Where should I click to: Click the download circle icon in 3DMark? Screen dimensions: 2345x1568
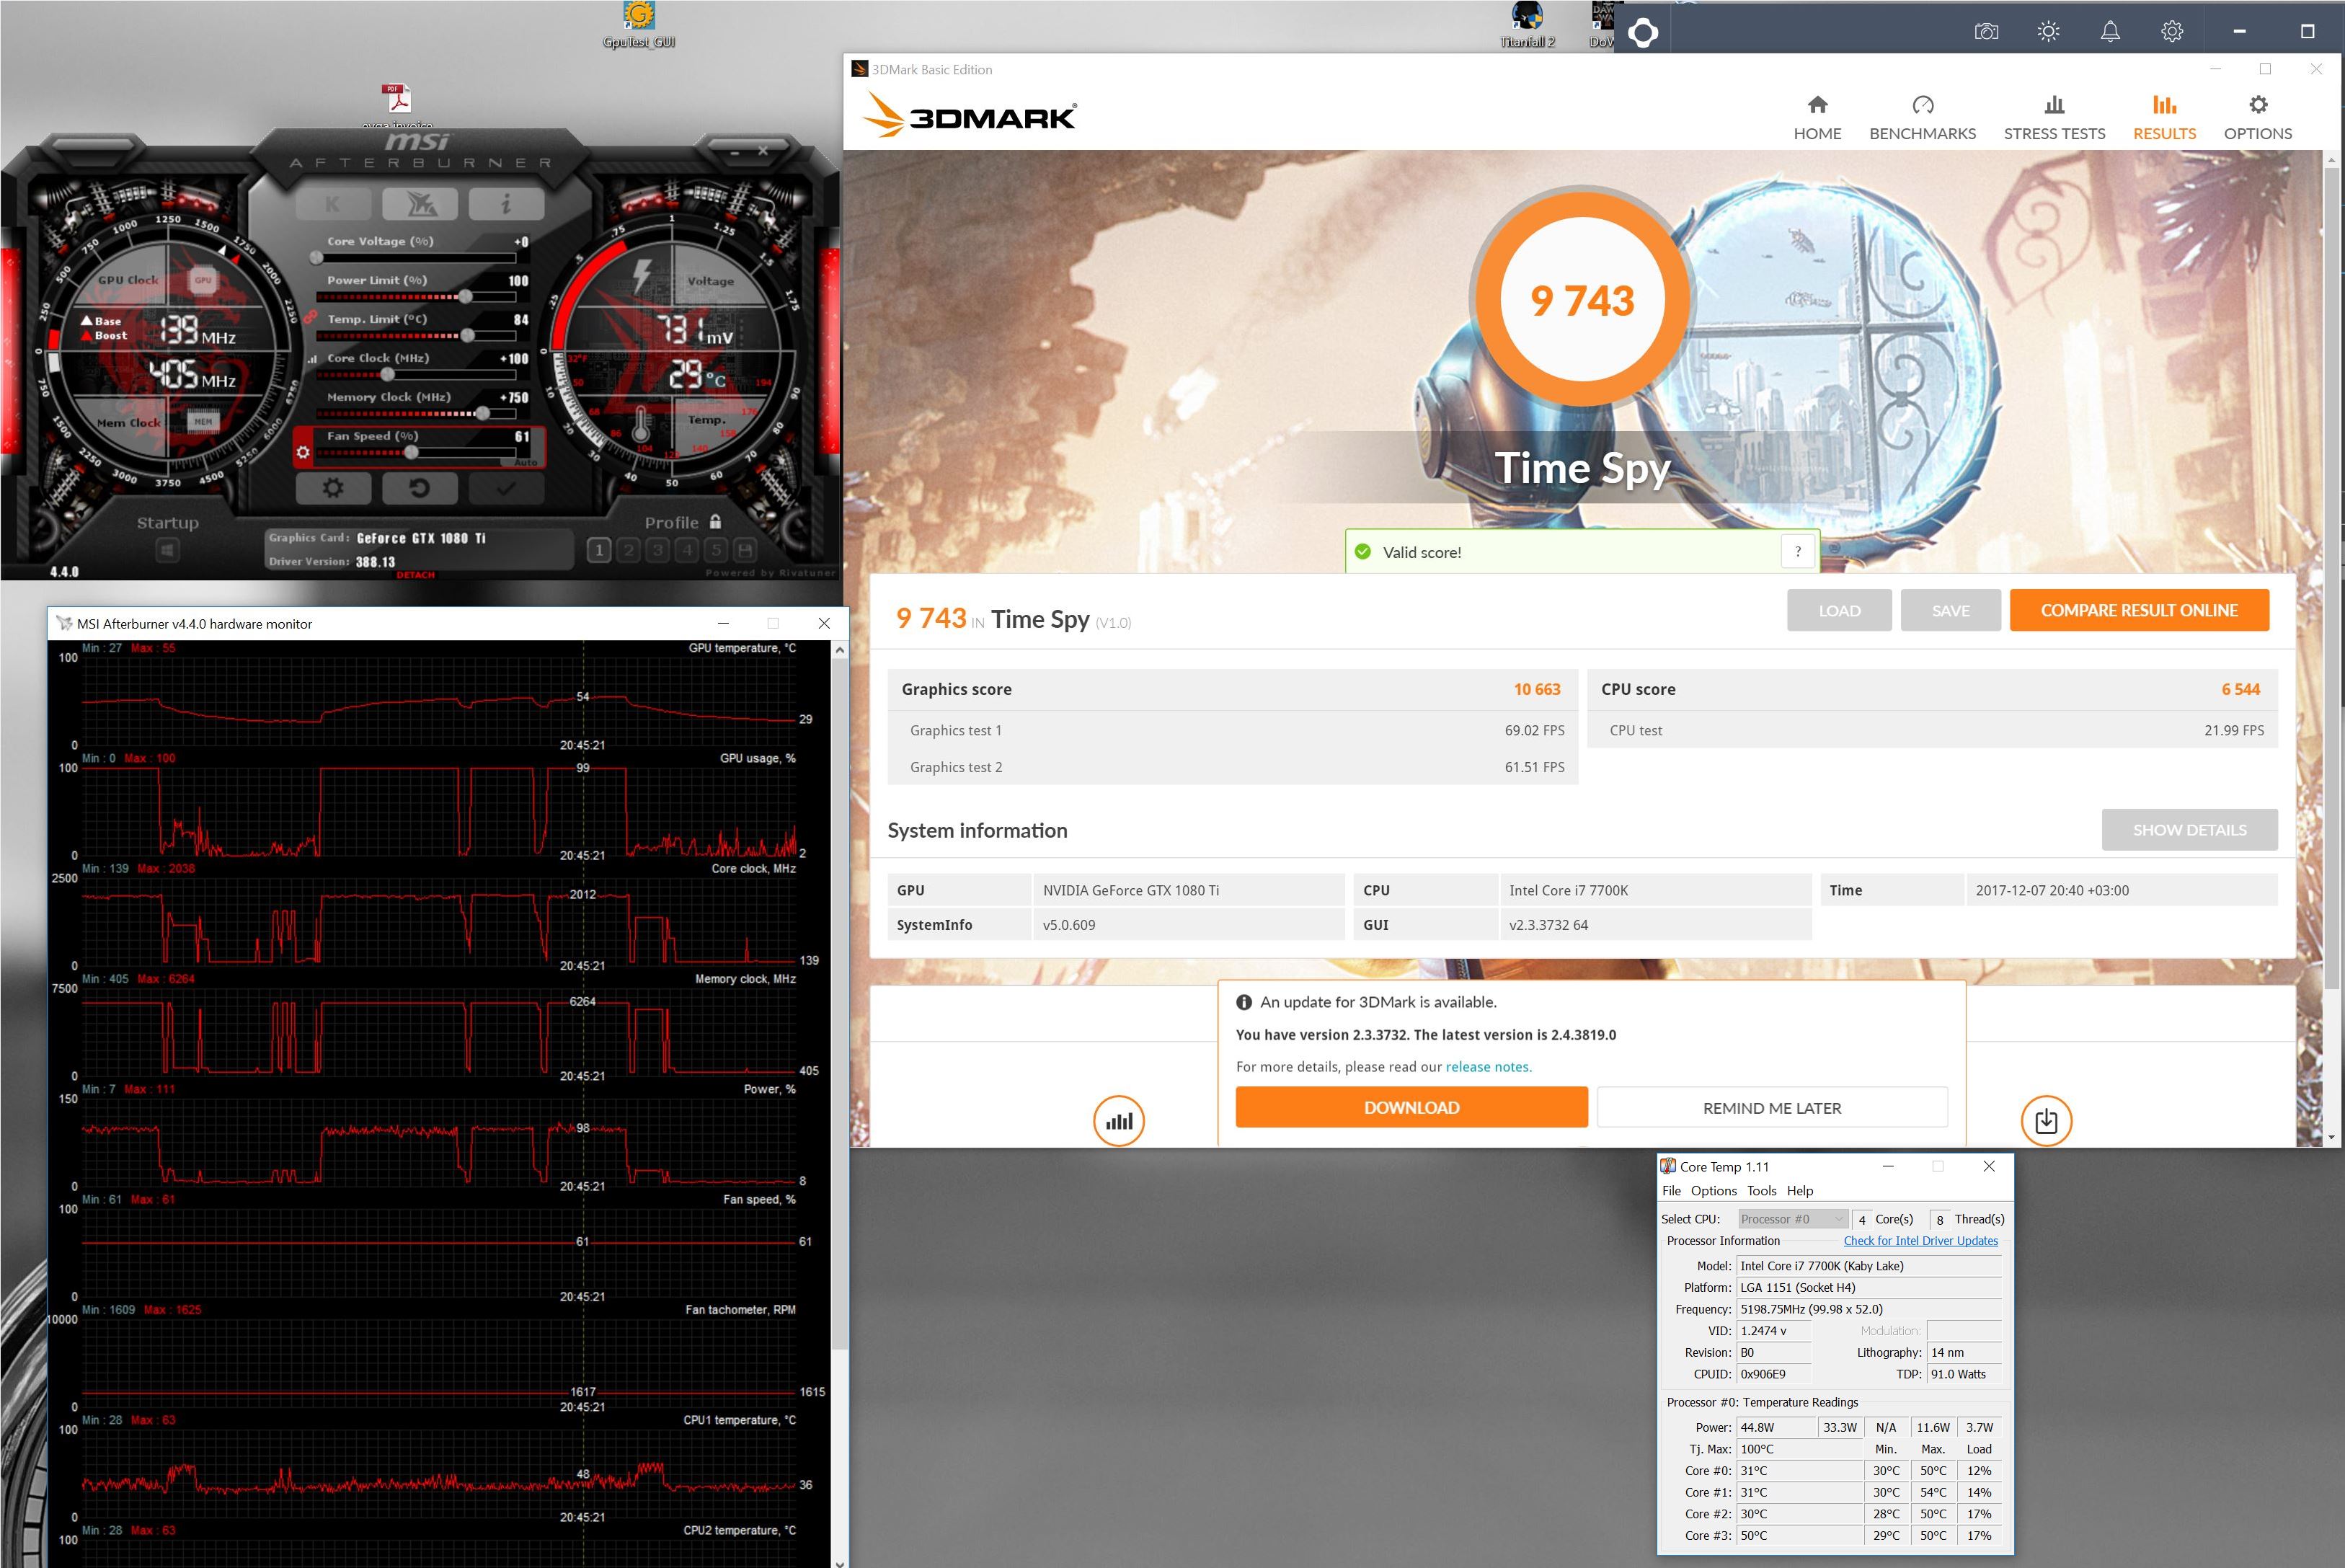coord(2046,1121)
